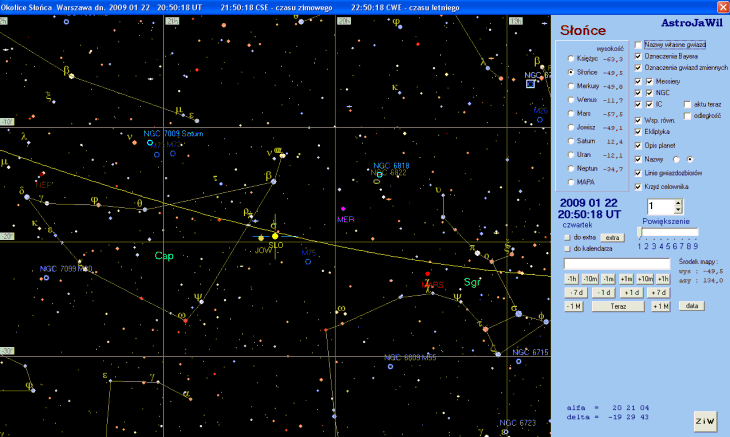
Task: Select the first unselected Nazwy radio option
Action: (x=676, y=160)
